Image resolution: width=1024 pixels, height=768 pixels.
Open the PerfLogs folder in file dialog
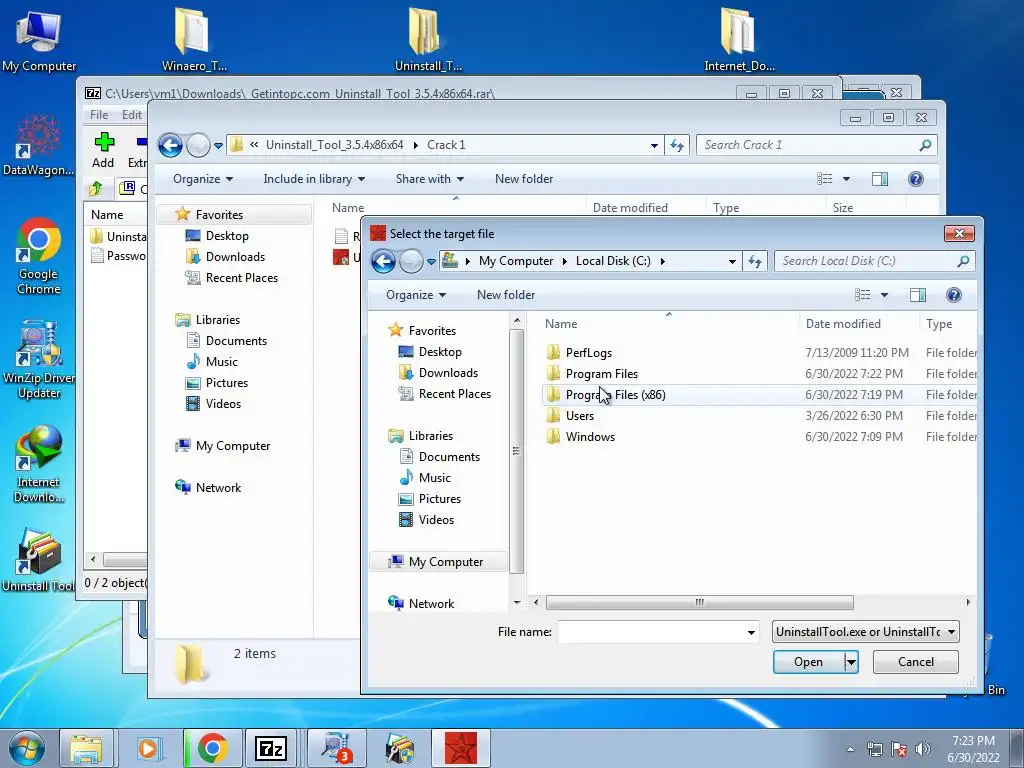pyautogui.click(x=588, y=353)
